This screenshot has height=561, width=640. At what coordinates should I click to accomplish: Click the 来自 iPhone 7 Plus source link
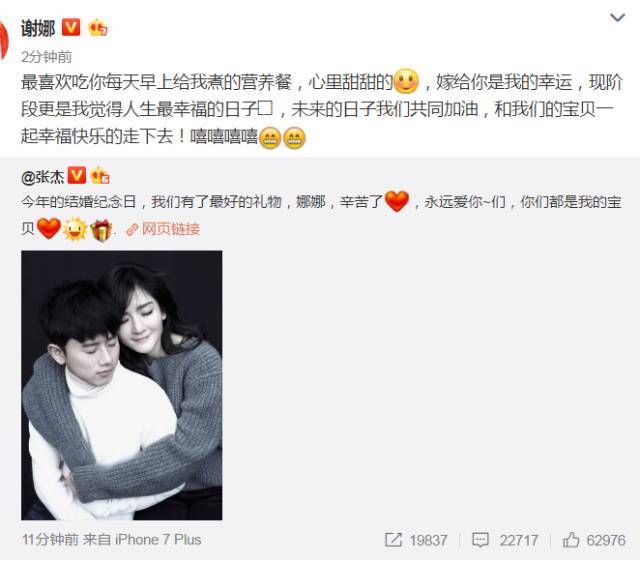pos(142,540)
